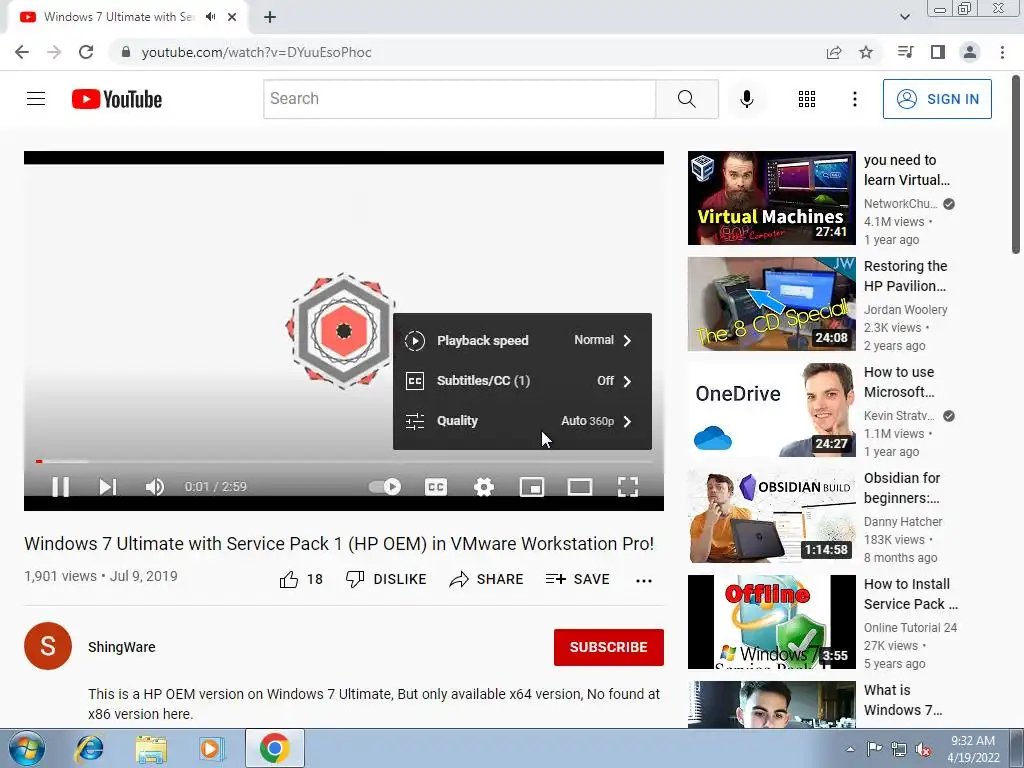This screenshot has height=768, width=1024.
Task: Open the Offline Service Pack thumbnail
Action: (771, 622)
